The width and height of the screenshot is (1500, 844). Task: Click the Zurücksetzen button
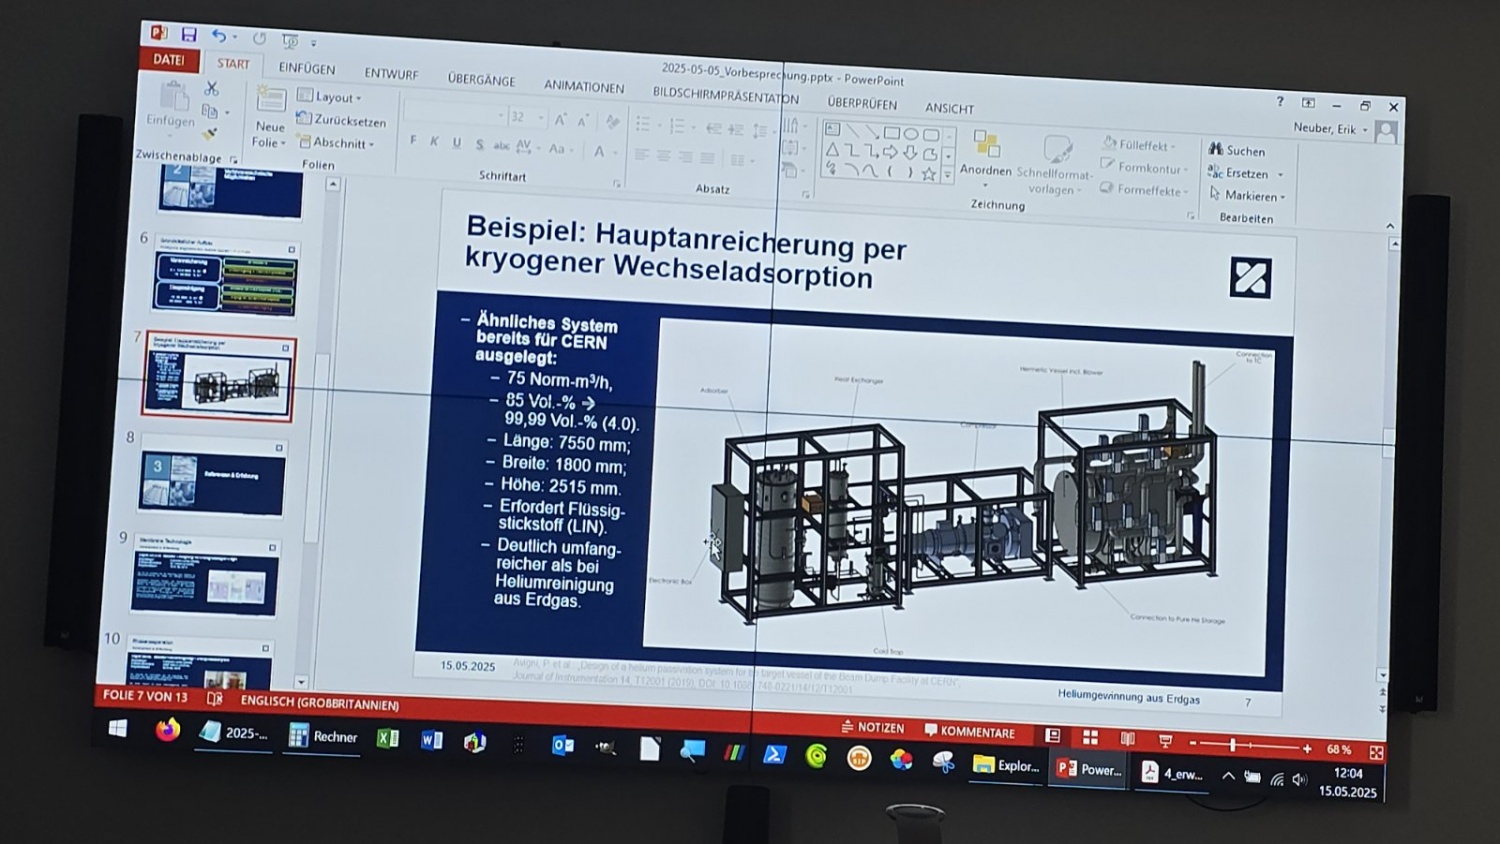click(x=342, y=121)
